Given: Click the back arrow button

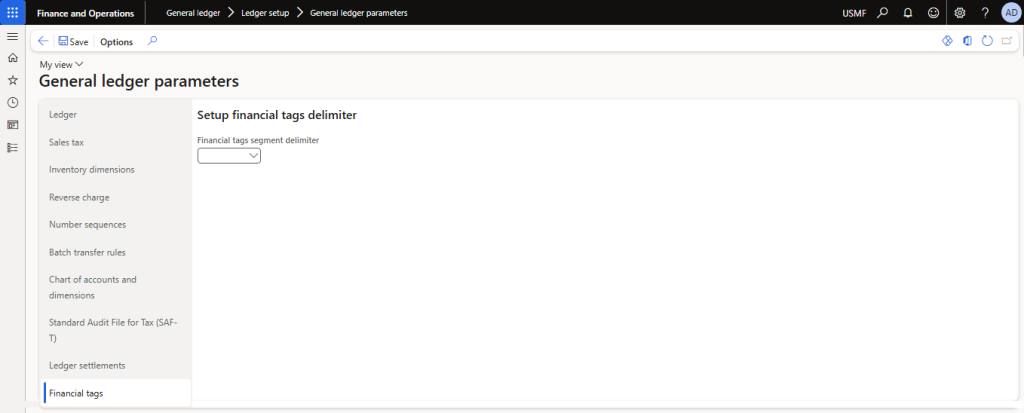Looking at the screenshot, I should (43, 41).
